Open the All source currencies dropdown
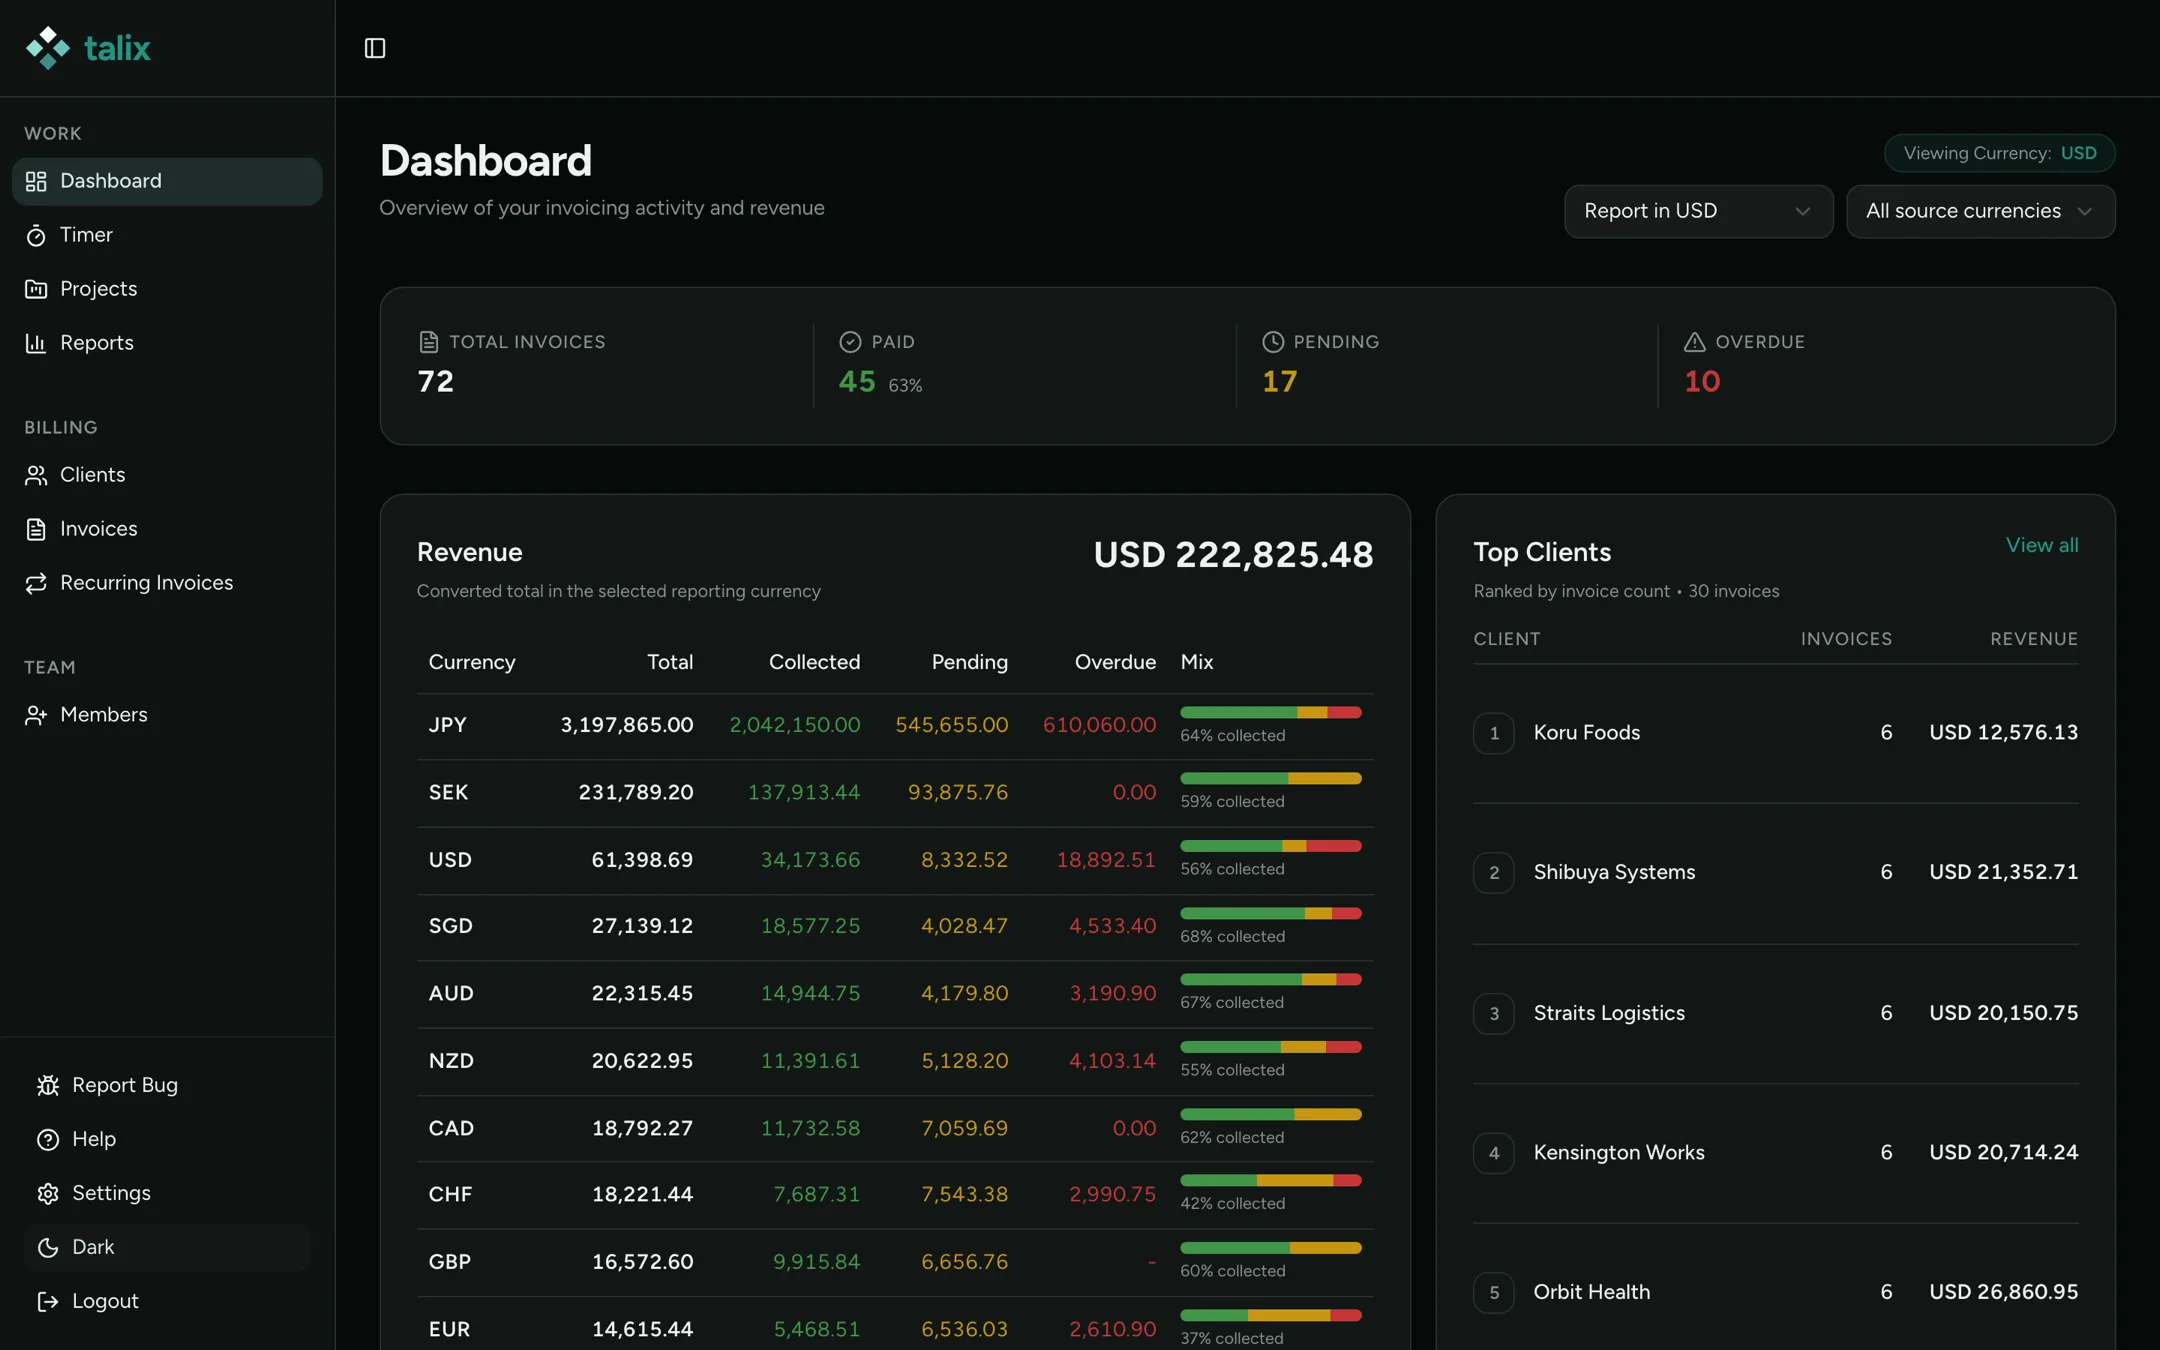This screenshot has width=2160, height=1350. click(1980, 211)
